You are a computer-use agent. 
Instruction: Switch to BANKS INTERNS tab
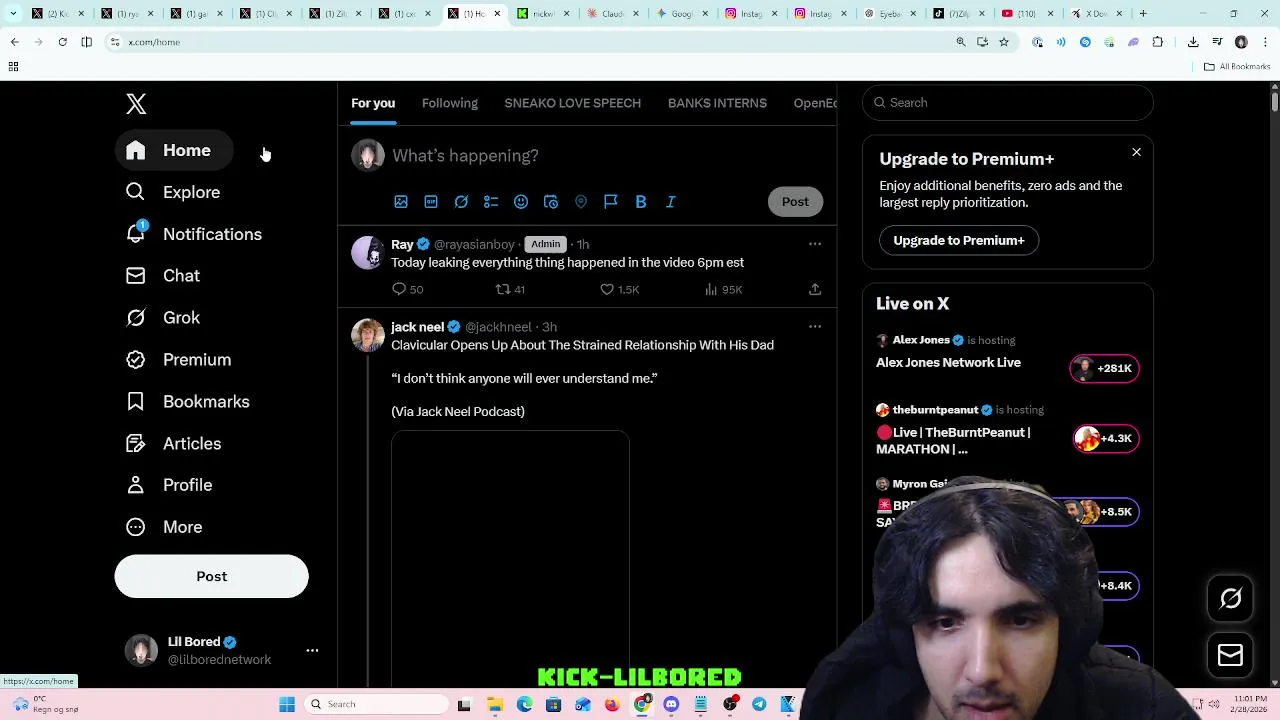717,103
